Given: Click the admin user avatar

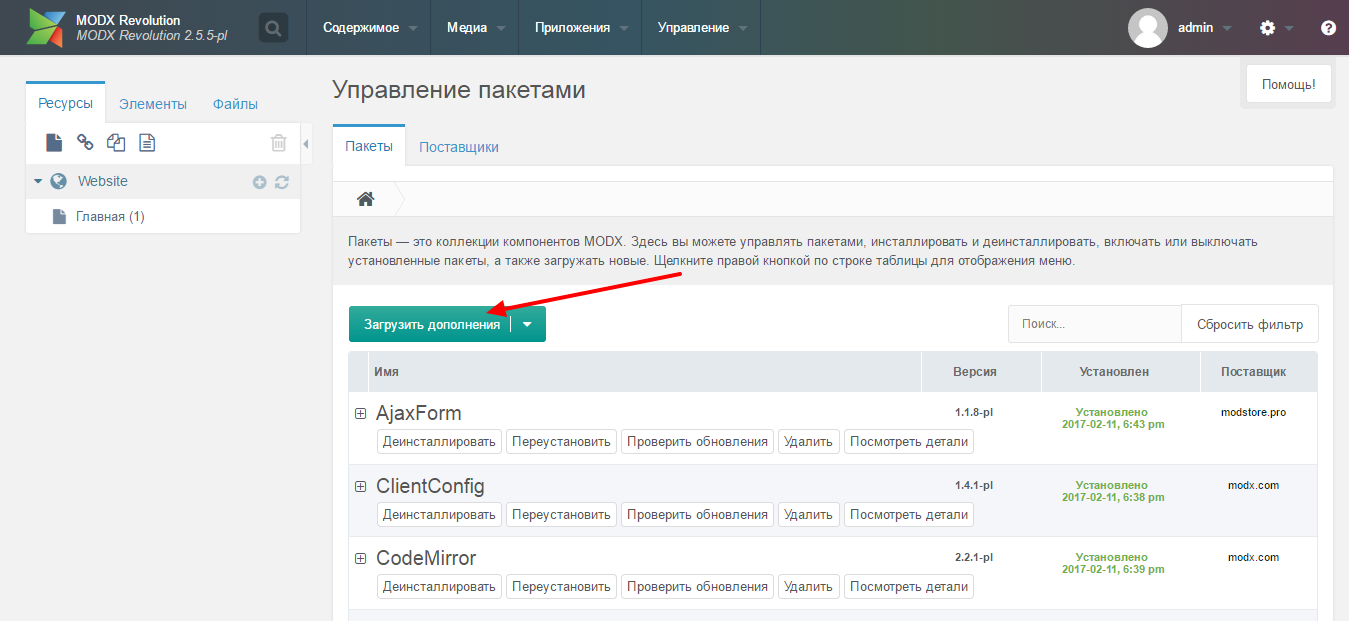Looking at the screenshot, I should (1148, 28).
